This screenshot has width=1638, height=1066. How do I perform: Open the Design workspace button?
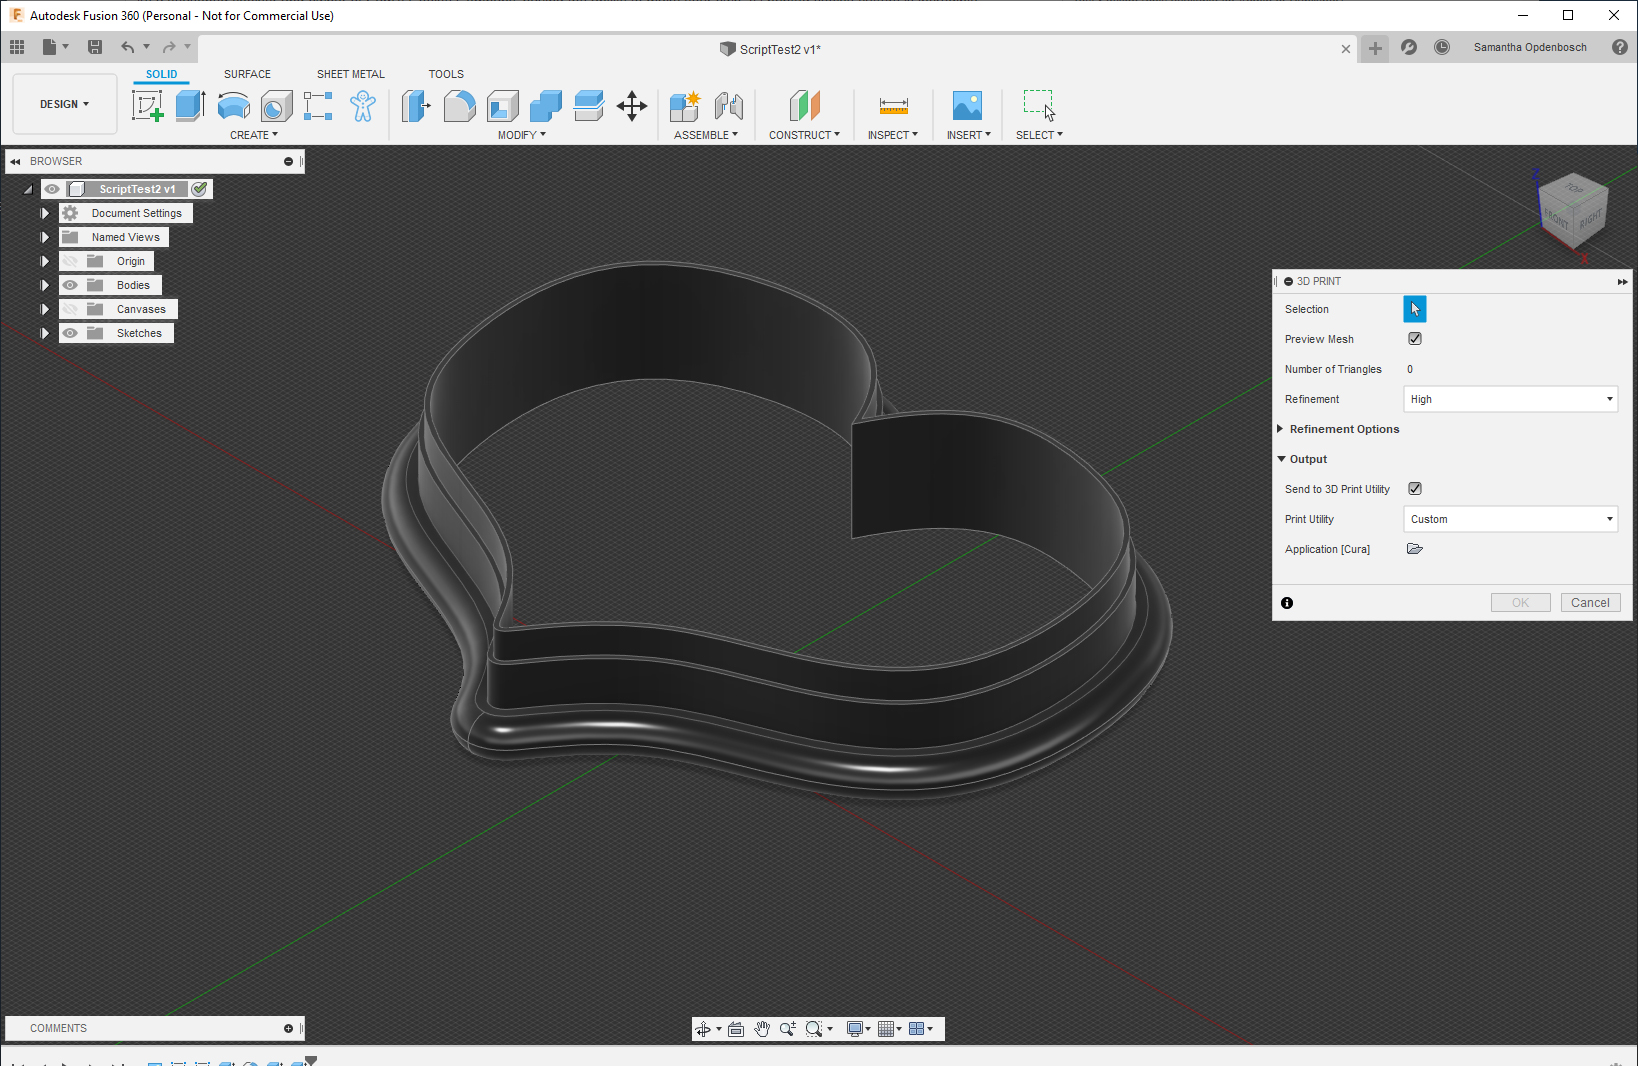point(64,104)
